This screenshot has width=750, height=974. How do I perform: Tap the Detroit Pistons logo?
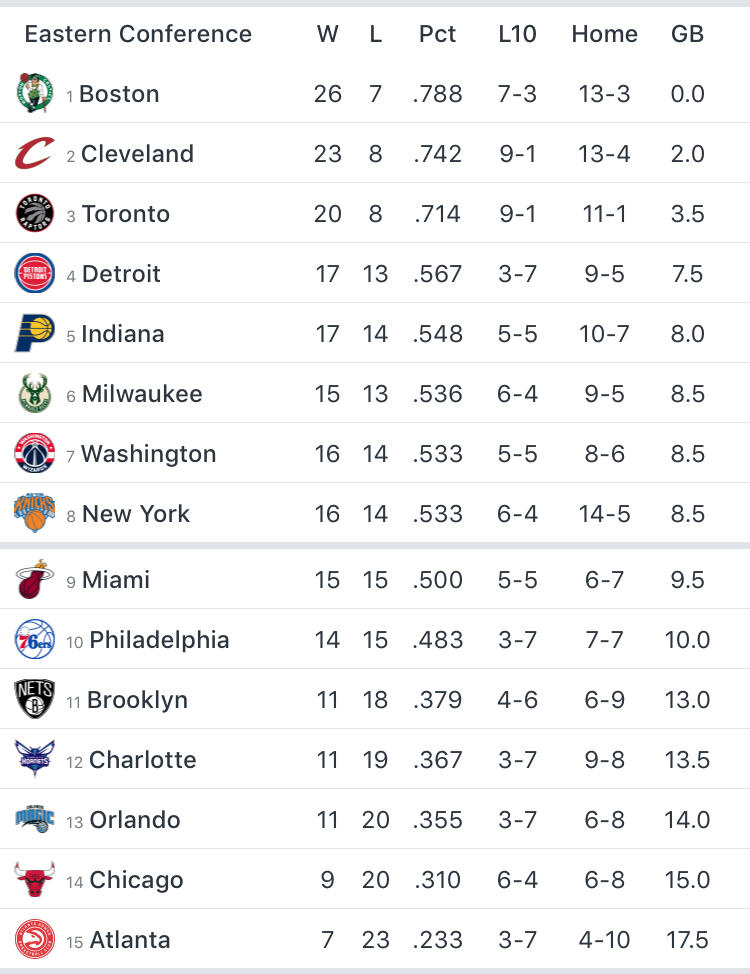34,273
